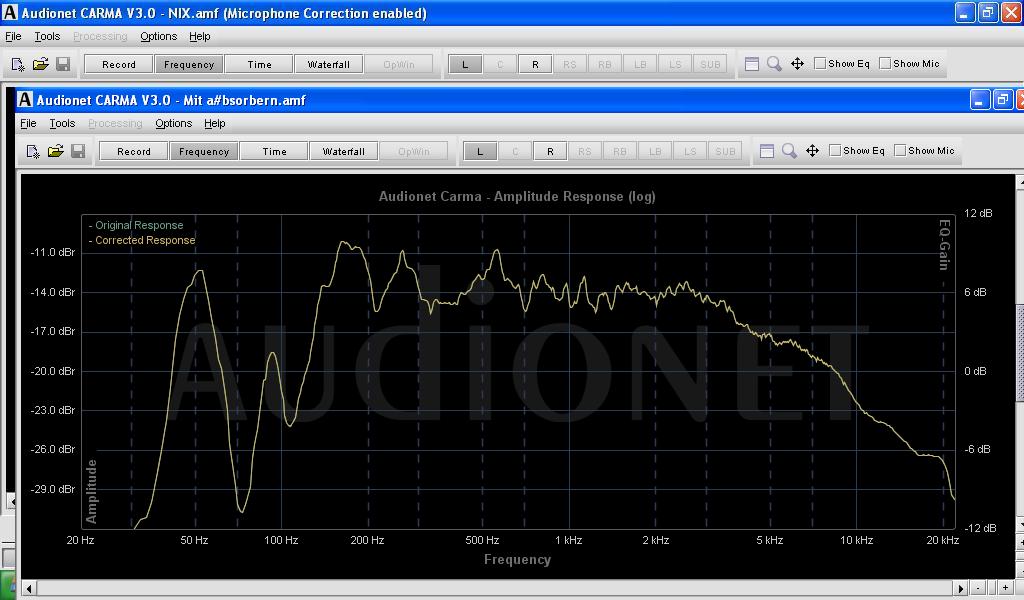Open Options menu in NIX.amf window
The image size is (1024, 600).
point(159,37)
